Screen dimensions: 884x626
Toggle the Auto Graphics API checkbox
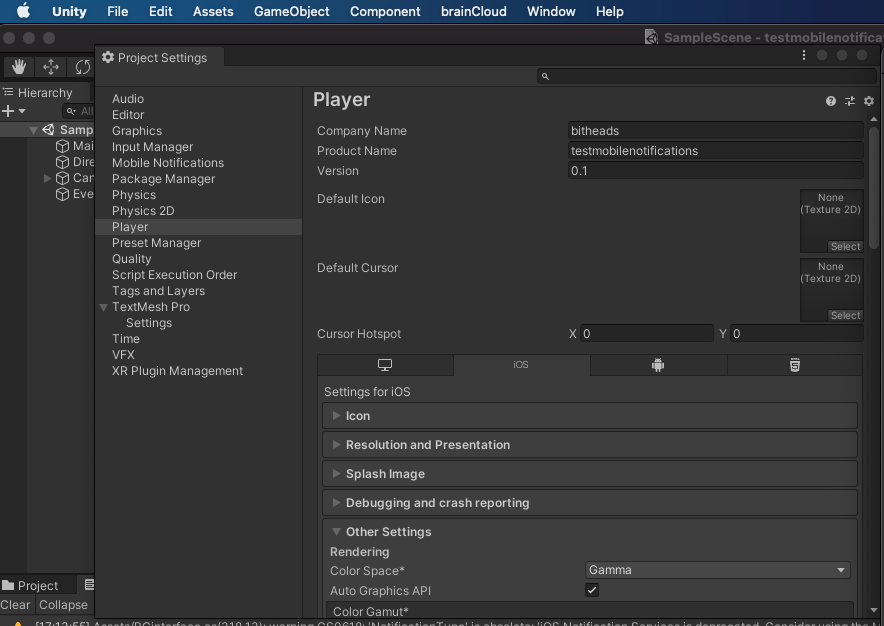pos(591,590)
